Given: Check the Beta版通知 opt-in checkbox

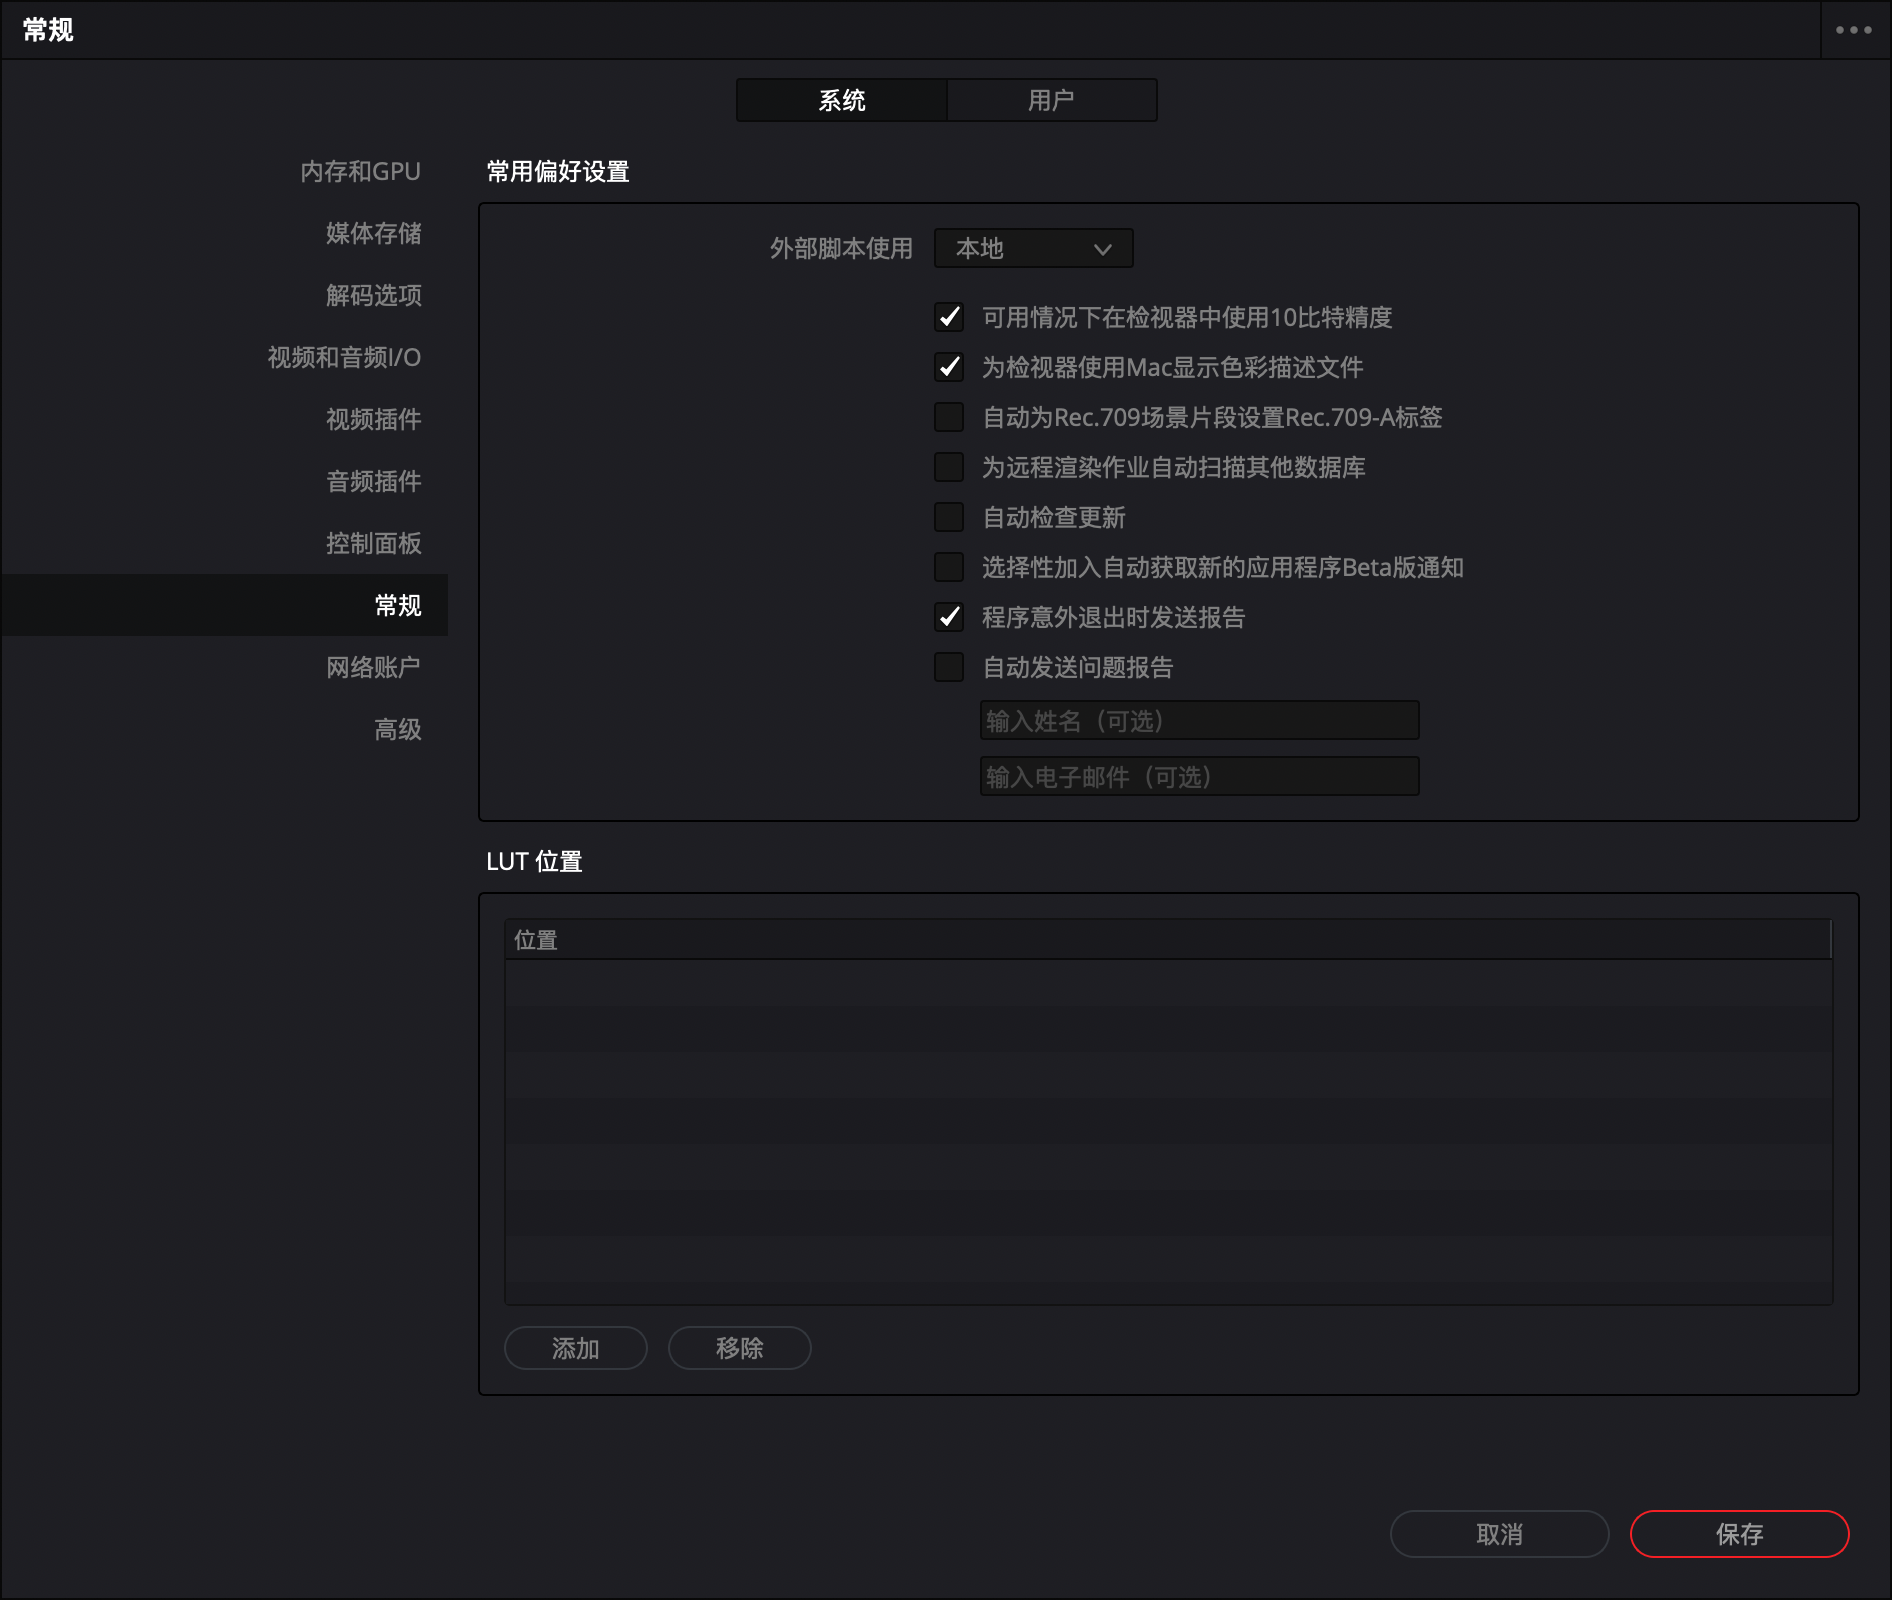Looking at the screenshot, I should point(949,567).
